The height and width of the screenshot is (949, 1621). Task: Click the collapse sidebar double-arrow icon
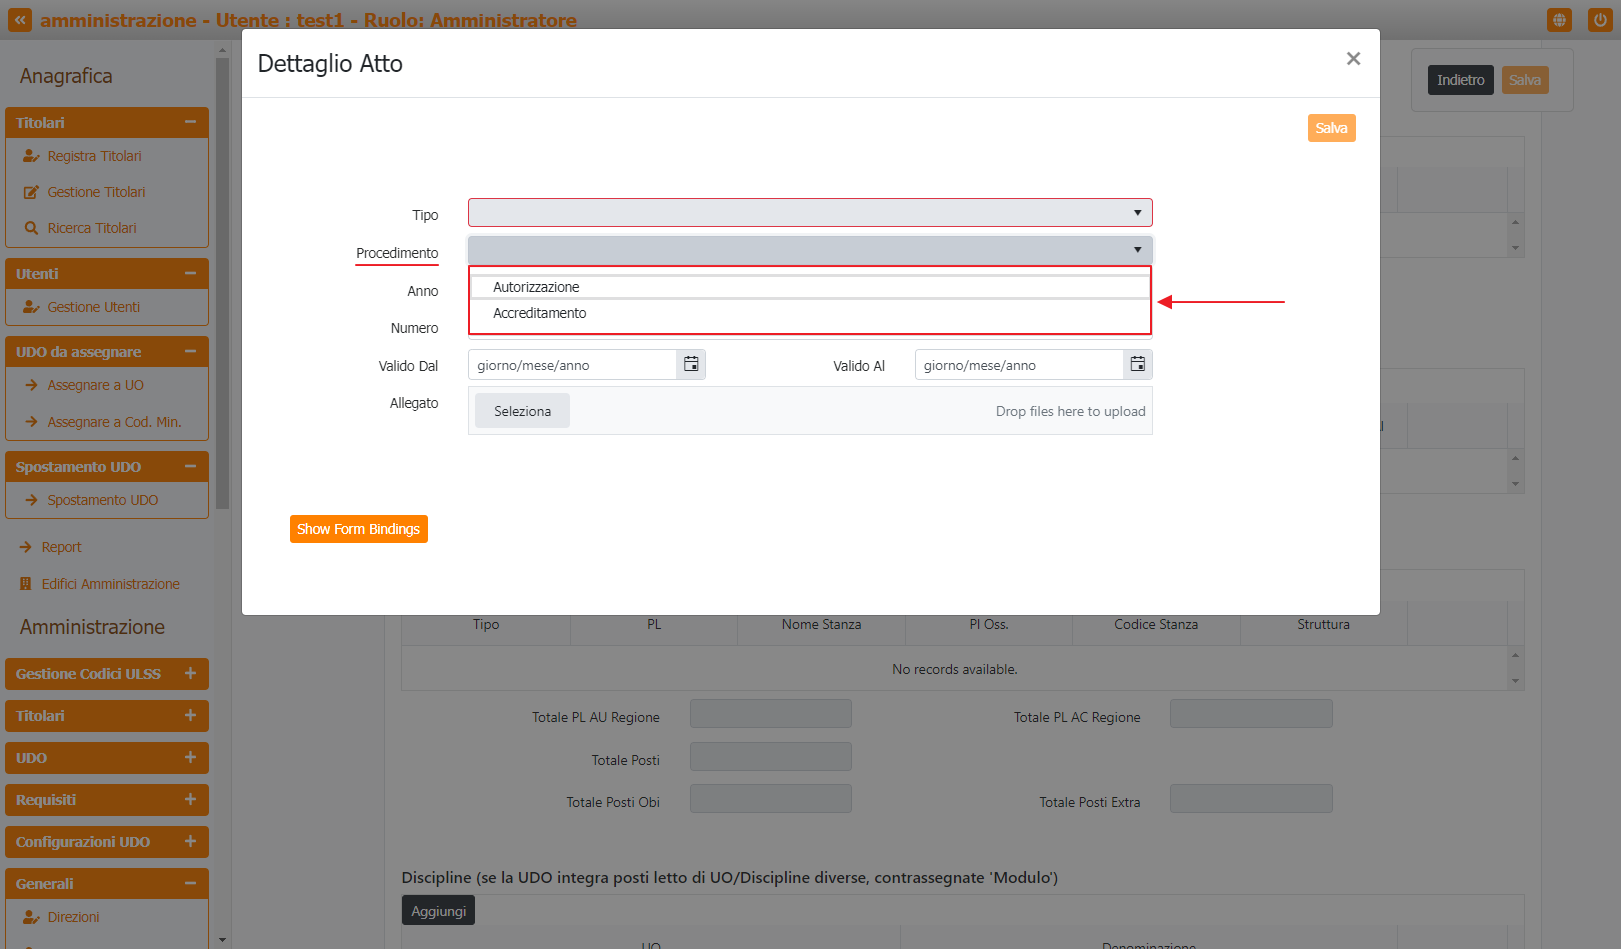click(20, 20)
